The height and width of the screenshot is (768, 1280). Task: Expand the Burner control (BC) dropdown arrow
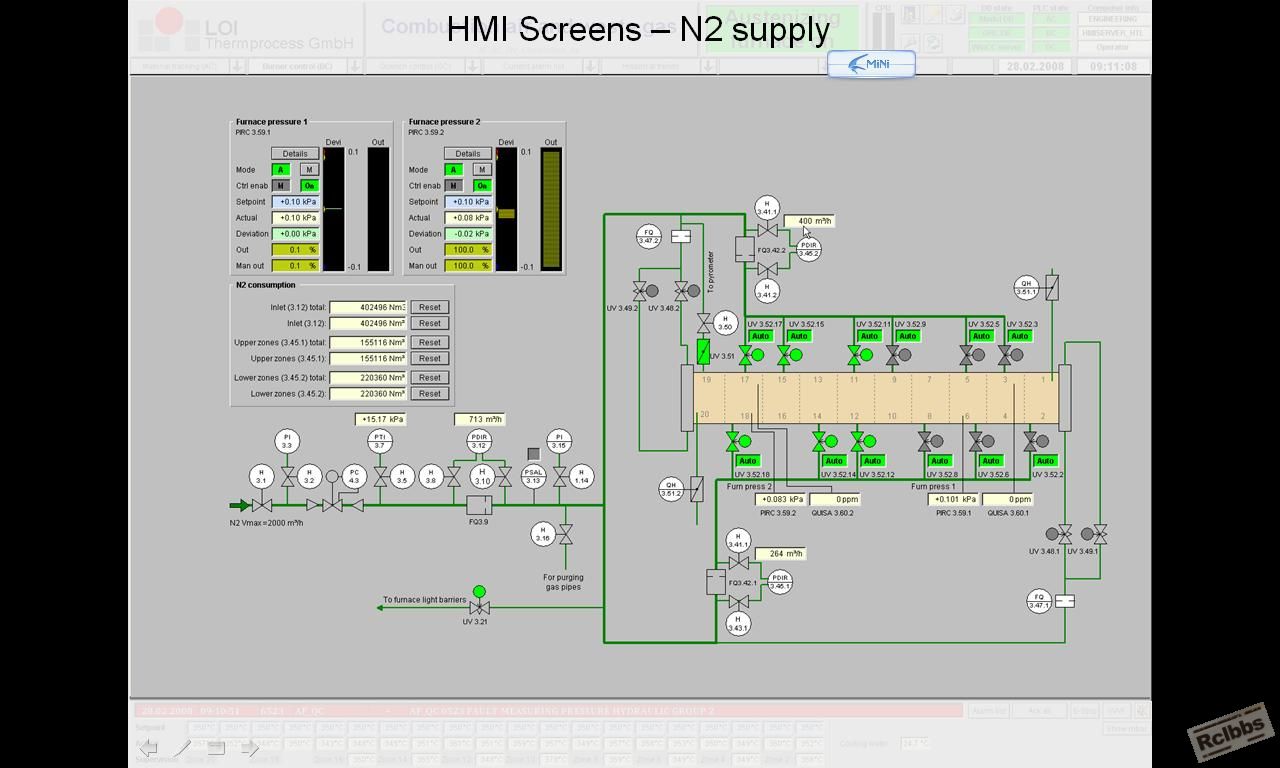[x=354, y=66]
